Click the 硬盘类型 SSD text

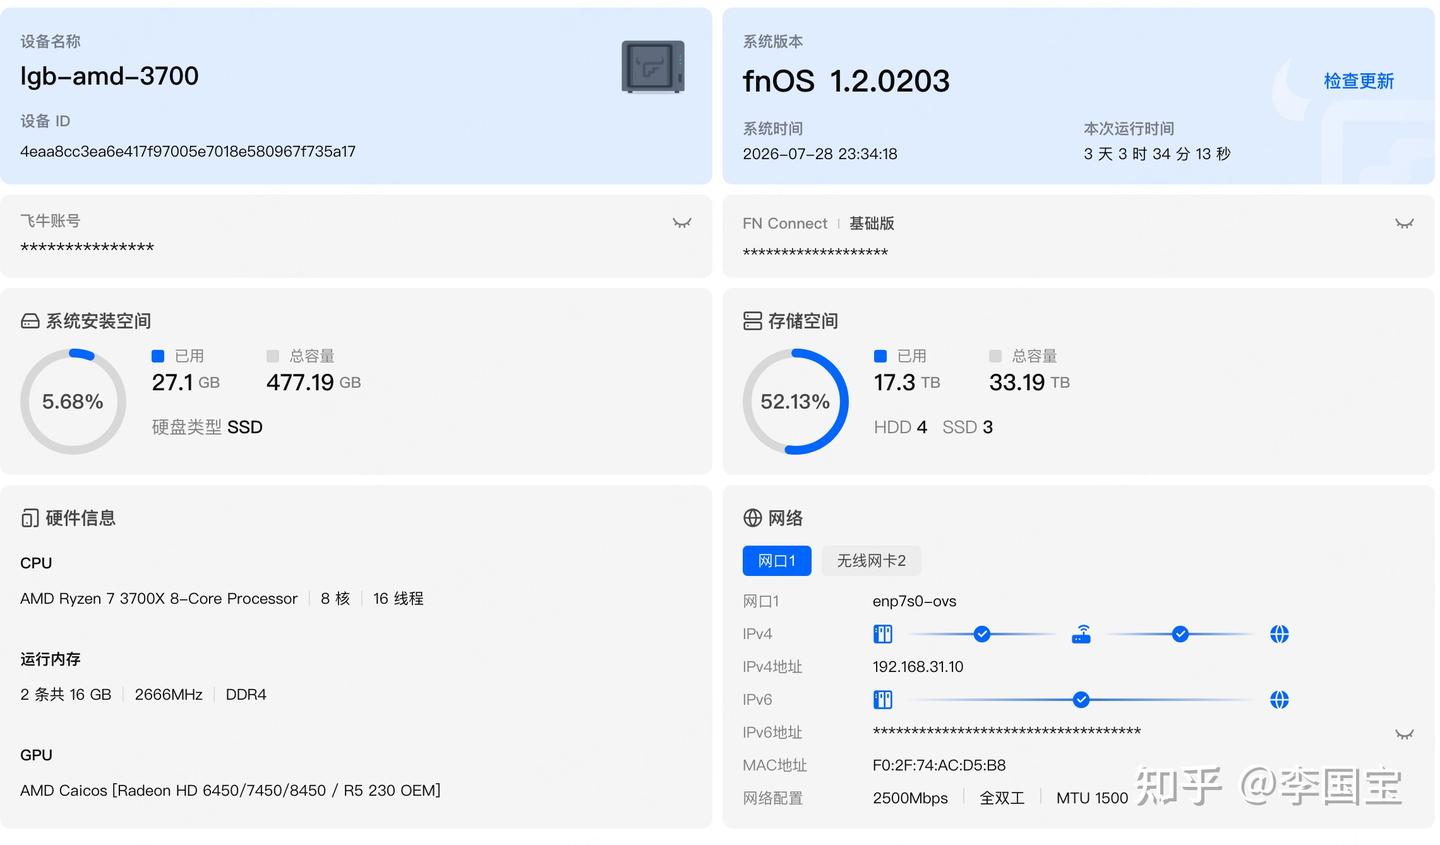[207, 427]
